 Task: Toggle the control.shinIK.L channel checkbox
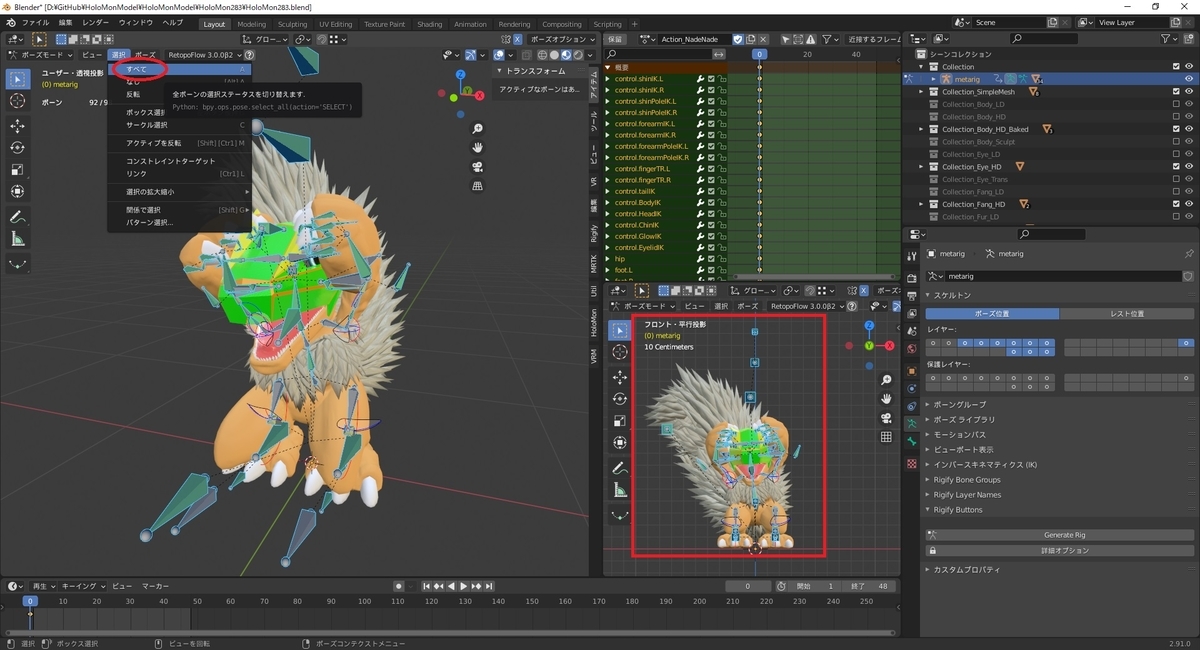pyautogui.click(x=711, y=78)
